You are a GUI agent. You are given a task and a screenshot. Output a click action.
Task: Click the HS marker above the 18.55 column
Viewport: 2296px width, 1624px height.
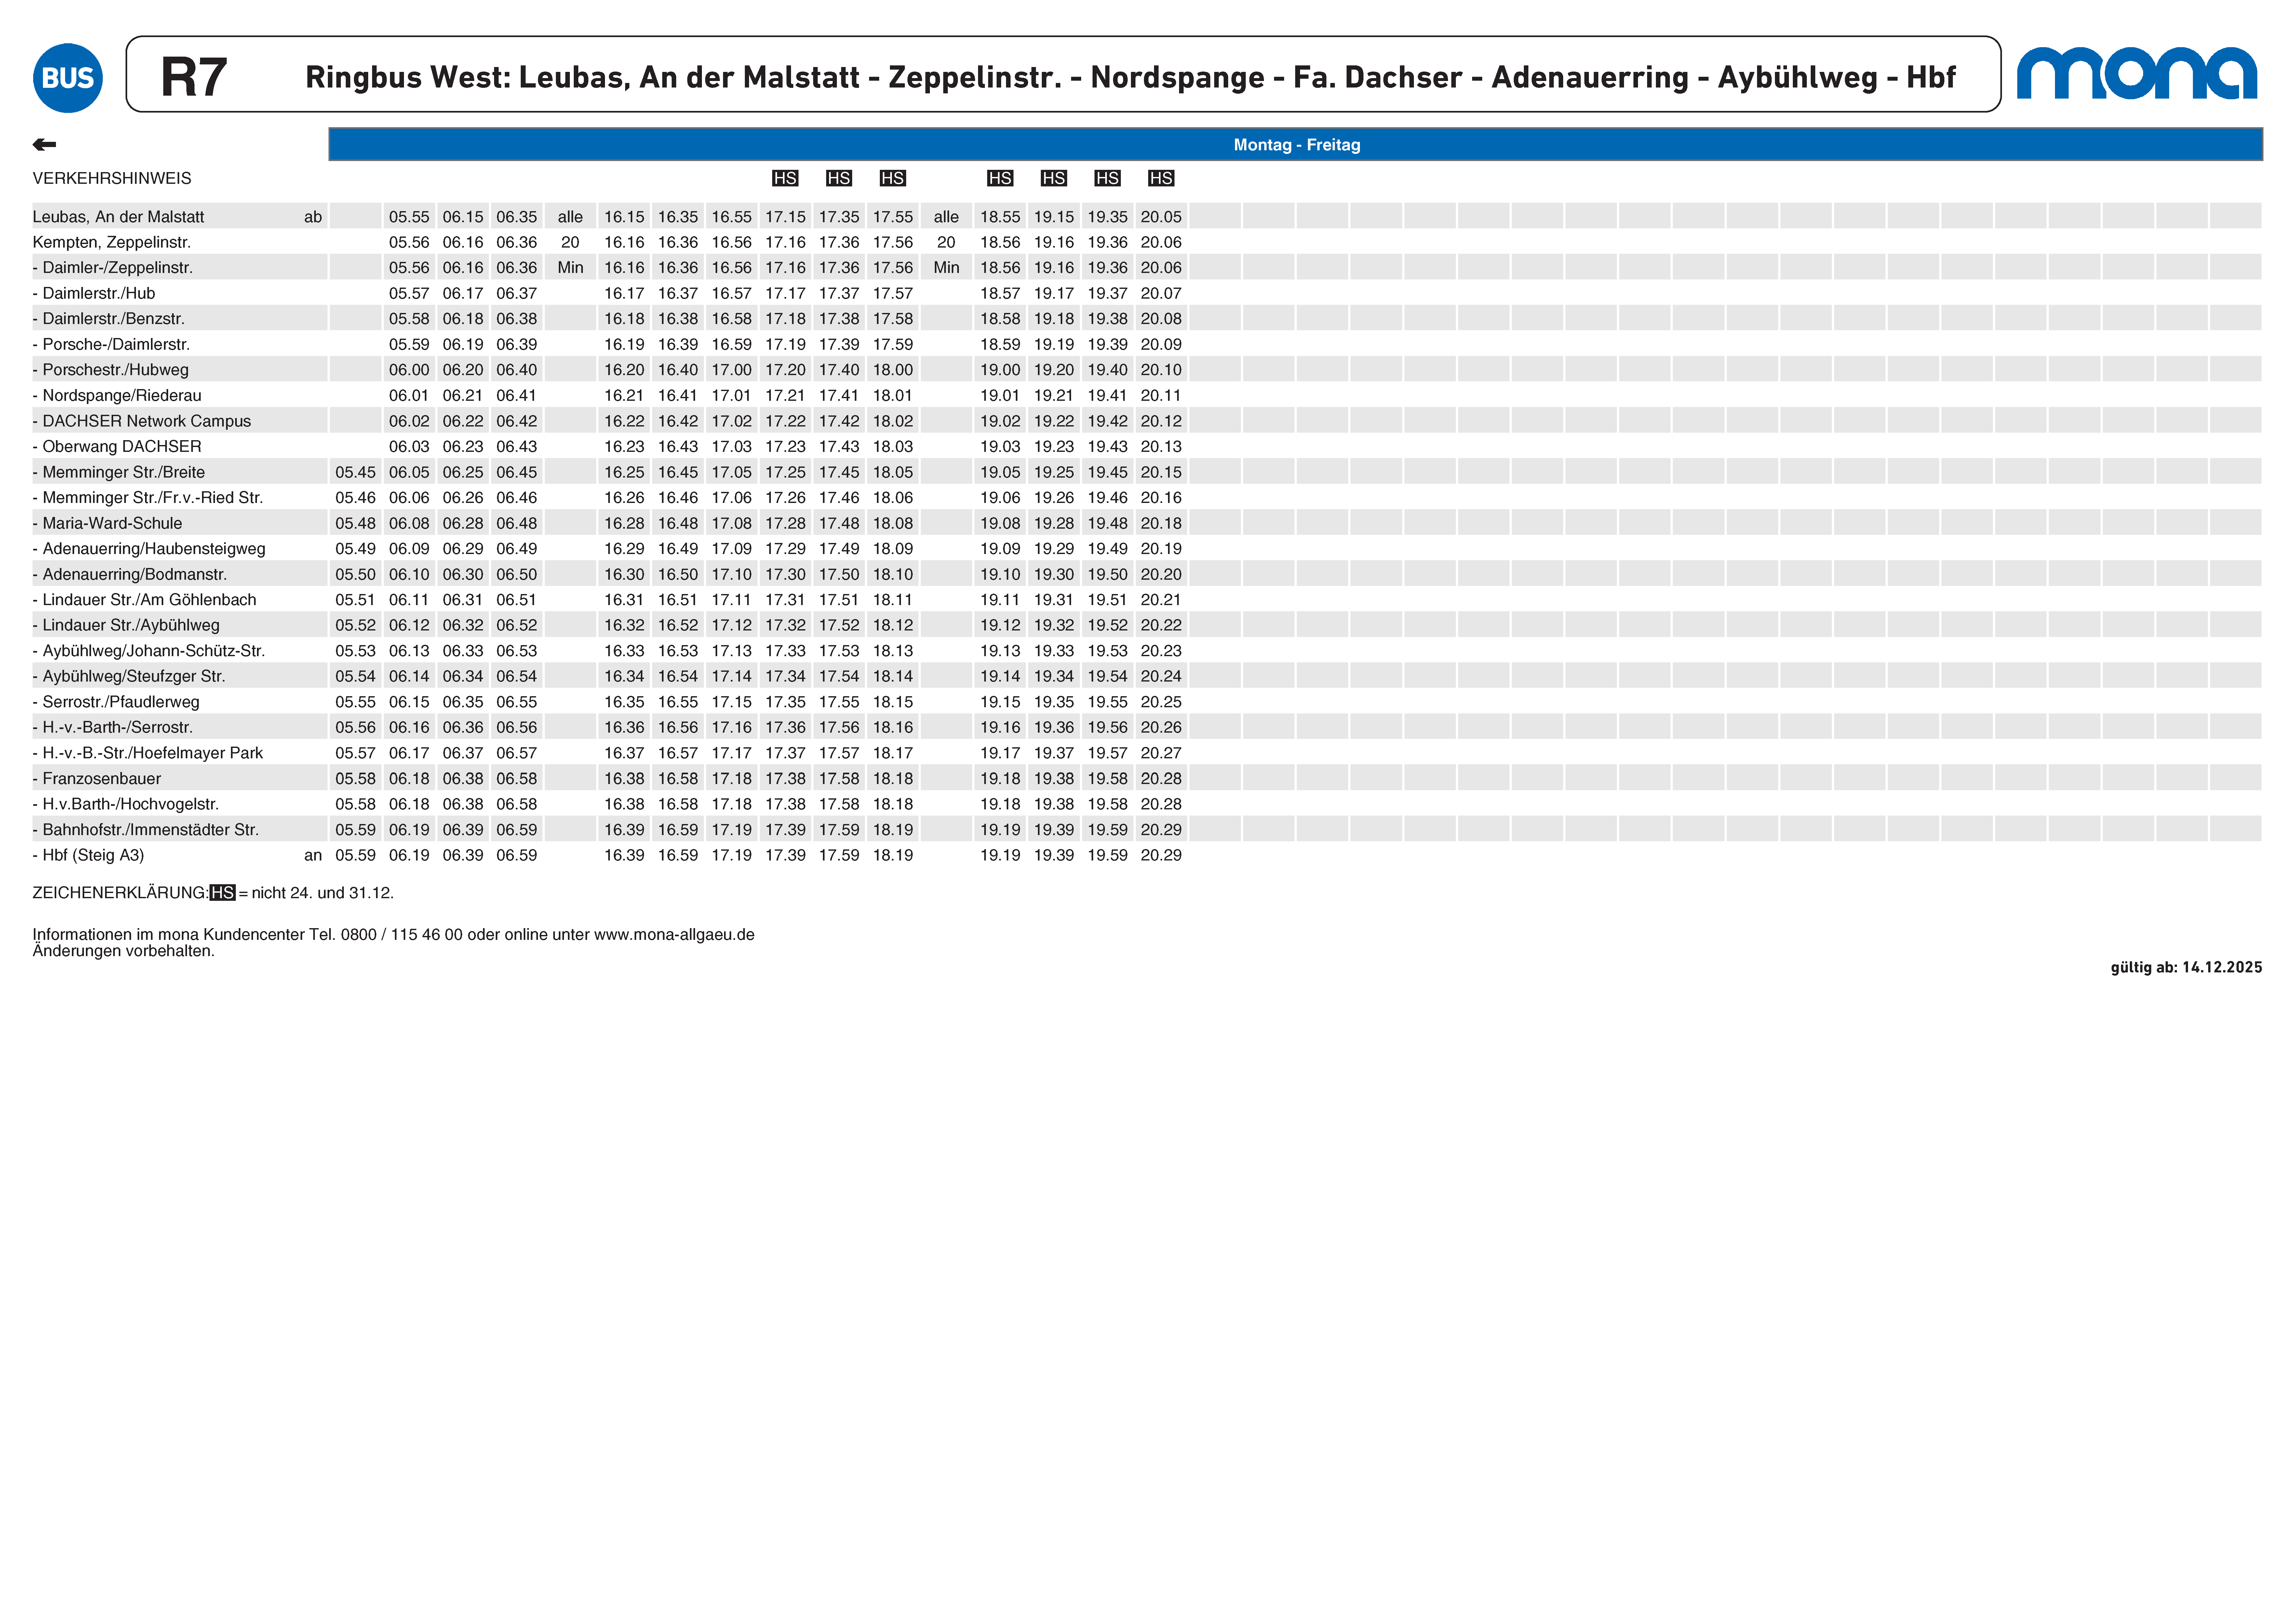pos(1000,178)
